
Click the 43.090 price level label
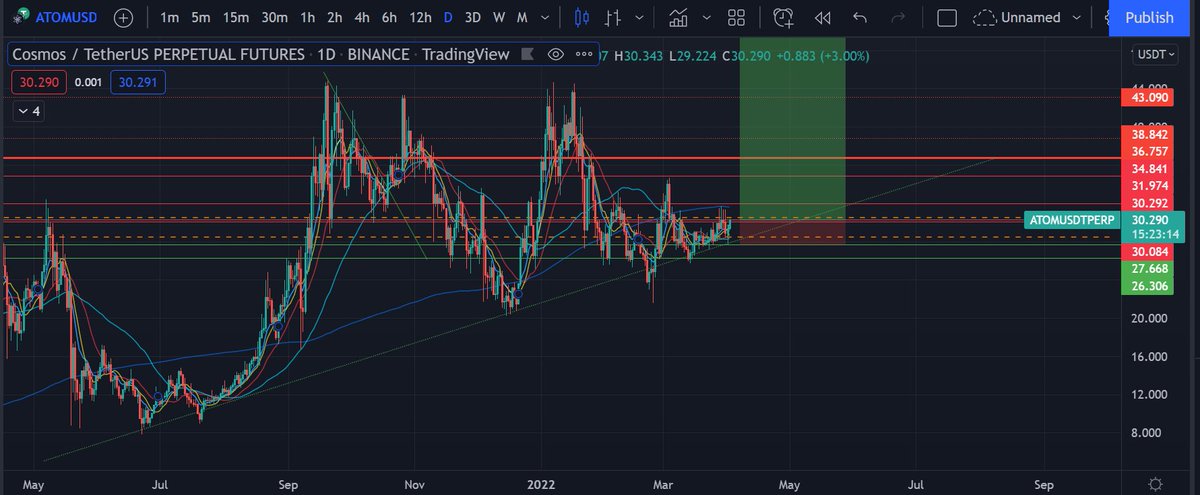[x=1150, y=97]
